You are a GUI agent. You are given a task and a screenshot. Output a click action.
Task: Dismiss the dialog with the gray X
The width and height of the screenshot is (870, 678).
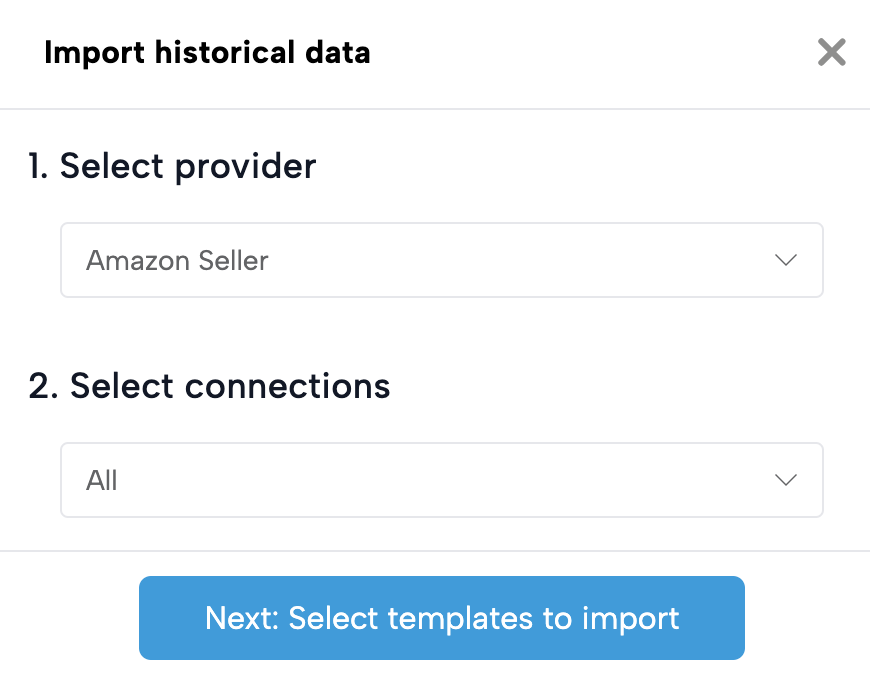coord(831,52)
